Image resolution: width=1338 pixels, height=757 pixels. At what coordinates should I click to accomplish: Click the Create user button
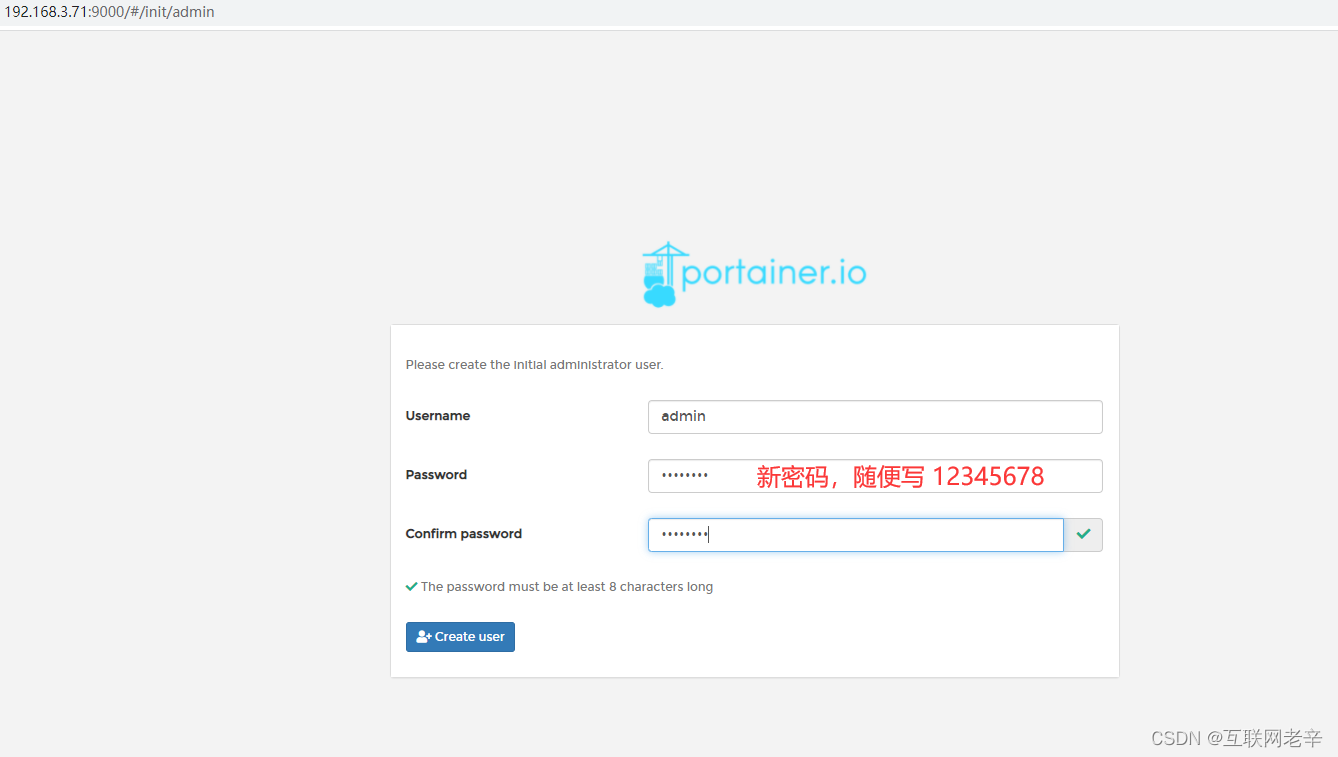[x=460, y=637]
